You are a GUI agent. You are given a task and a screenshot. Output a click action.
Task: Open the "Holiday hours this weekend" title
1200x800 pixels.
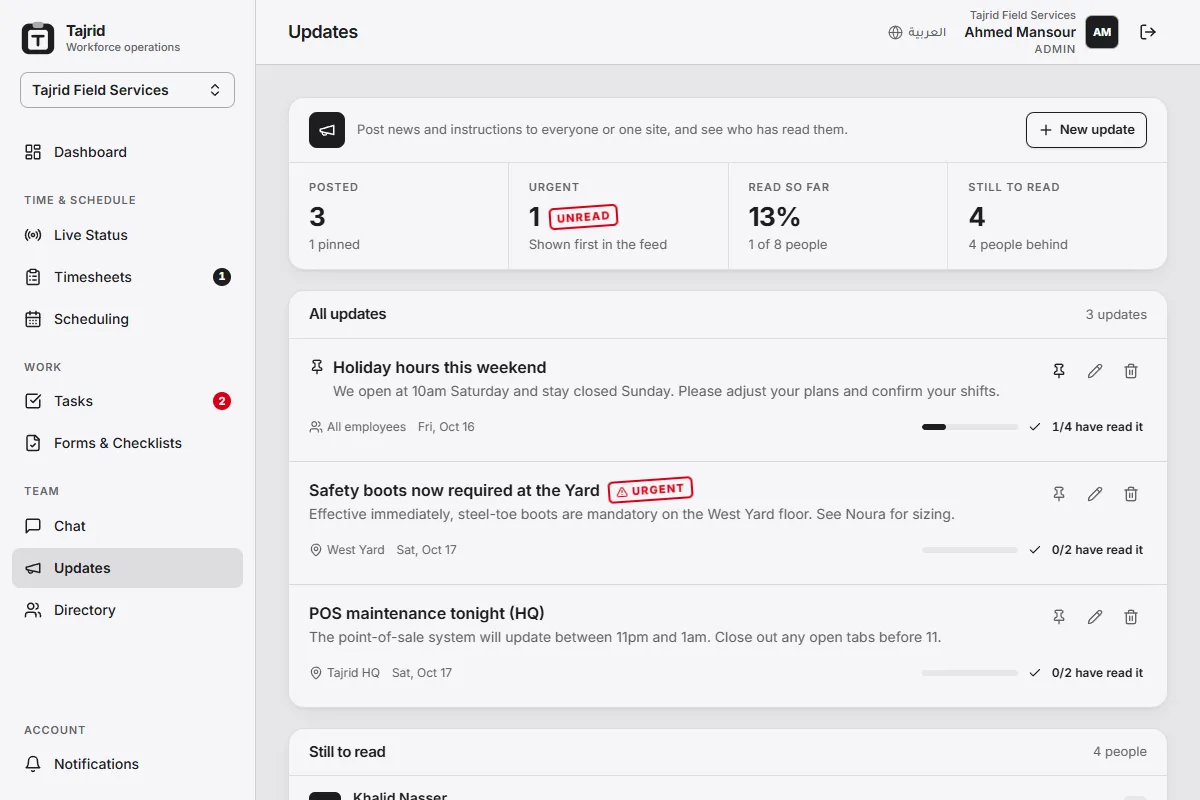coord(440,367)
